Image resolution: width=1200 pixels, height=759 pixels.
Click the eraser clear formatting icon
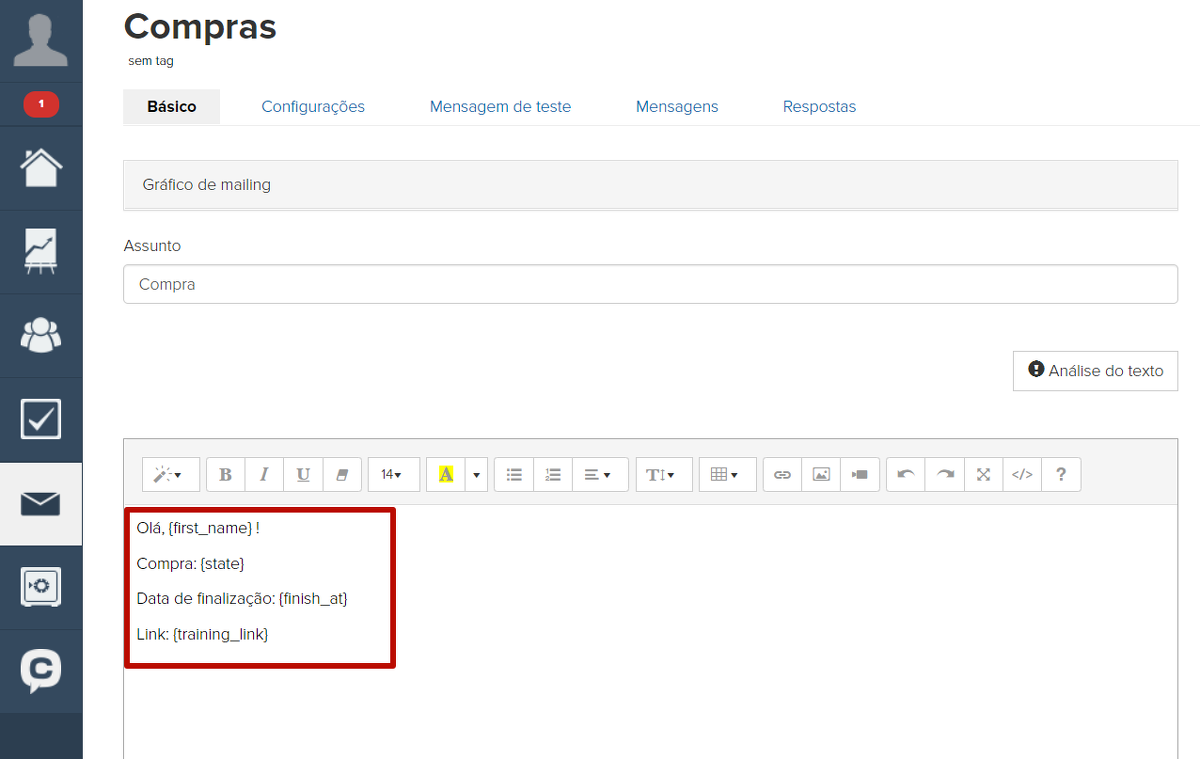[342, 475]
